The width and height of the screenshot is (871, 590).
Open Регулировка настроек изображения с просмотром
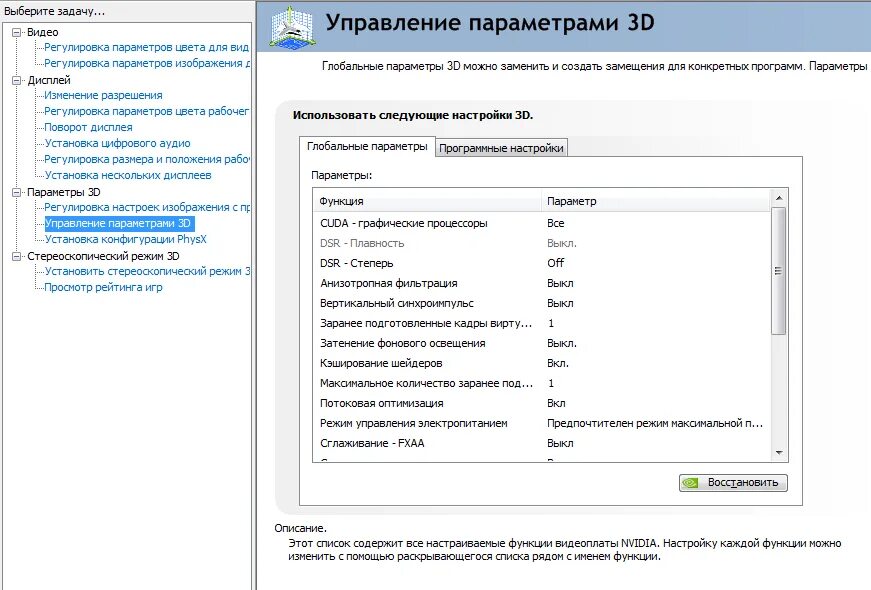(x=147, y=207)
